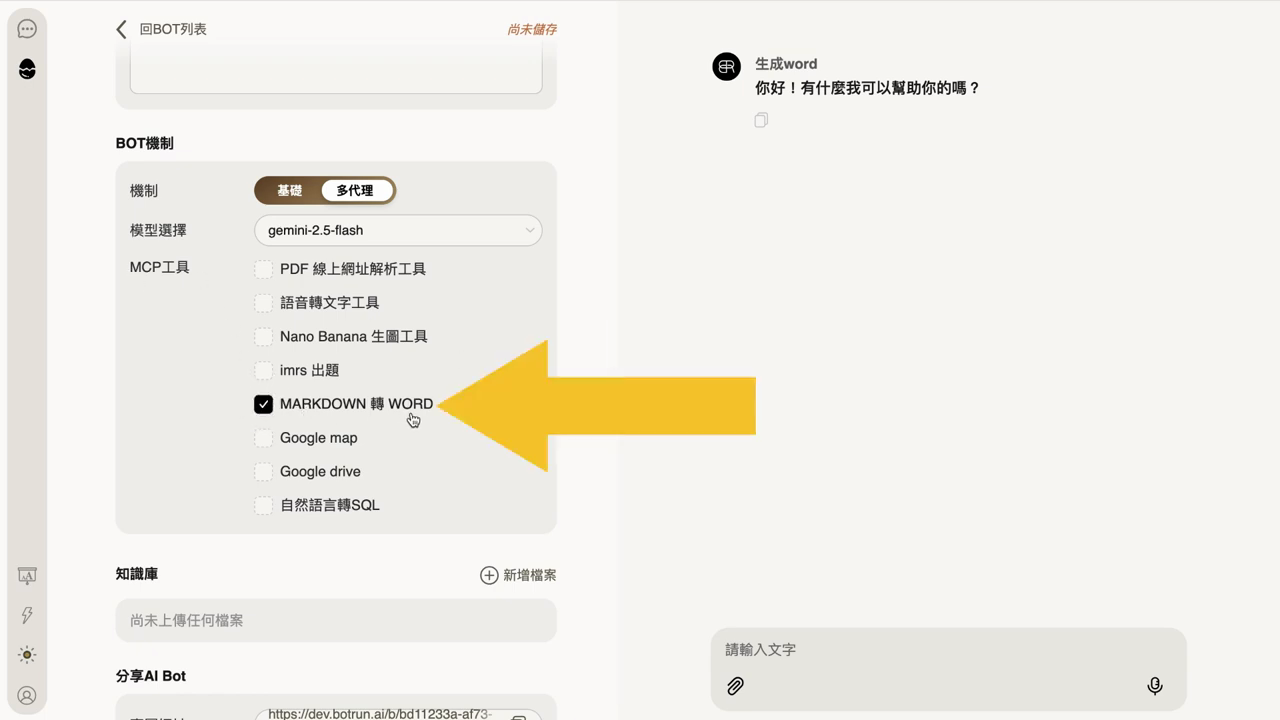Switch mechanism to 基礎 mode
The image size is (1280, 720).
point(289,190)
